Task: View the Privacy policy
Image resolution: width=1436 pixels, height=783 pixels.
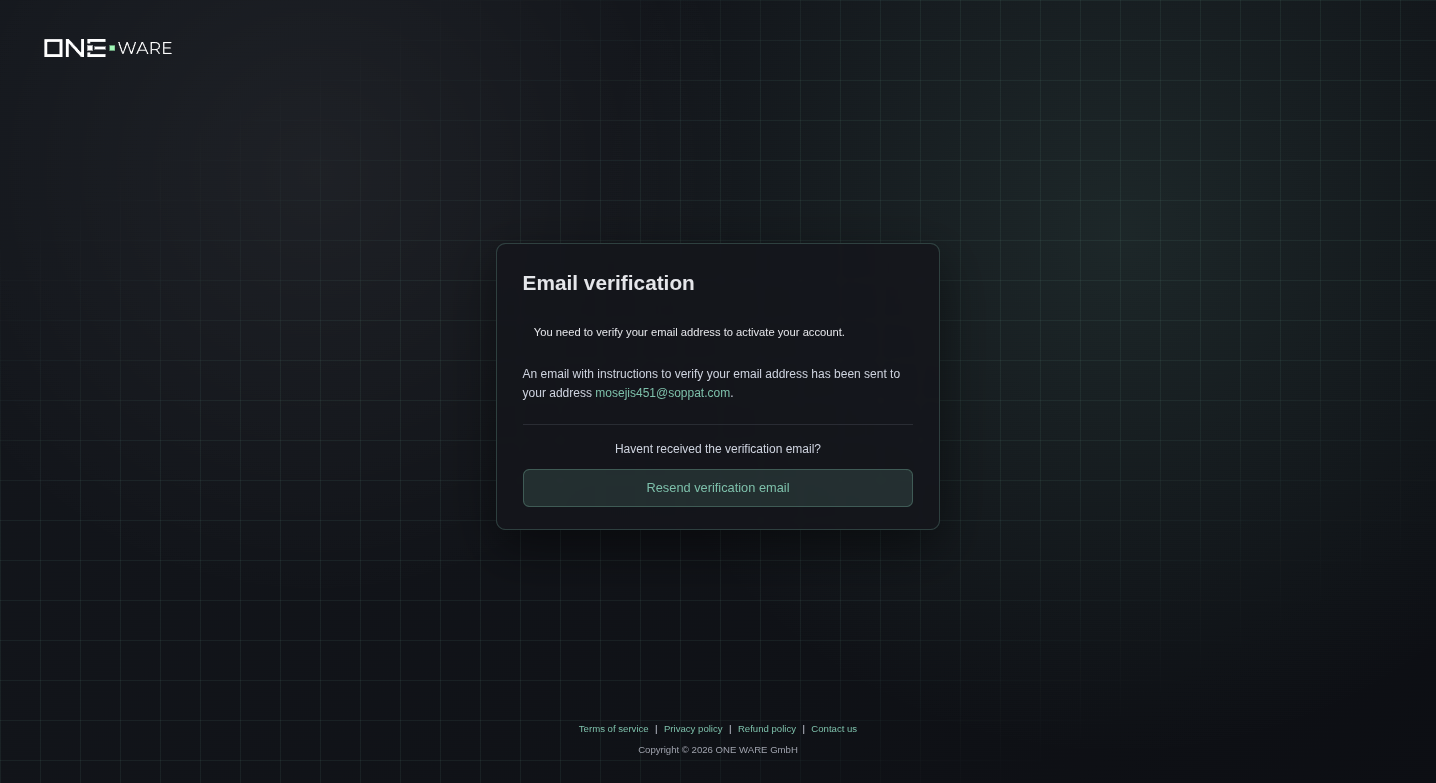Action: [x=692, y=728]
